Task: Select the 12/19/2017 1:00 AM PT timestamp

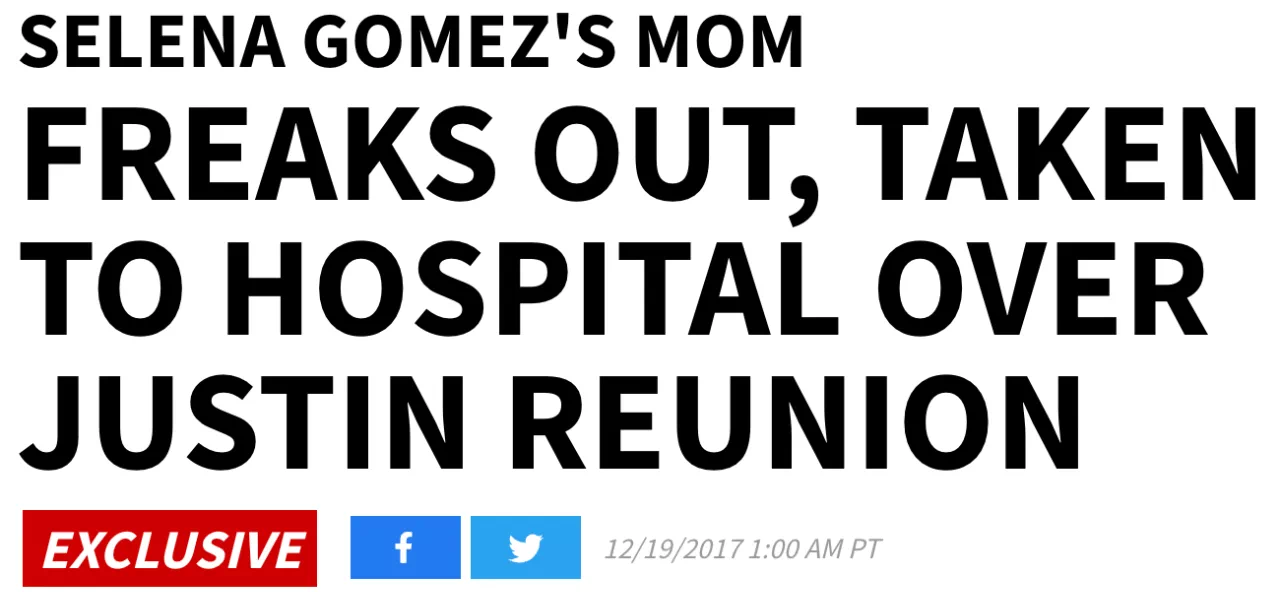Action: point(743,549)
